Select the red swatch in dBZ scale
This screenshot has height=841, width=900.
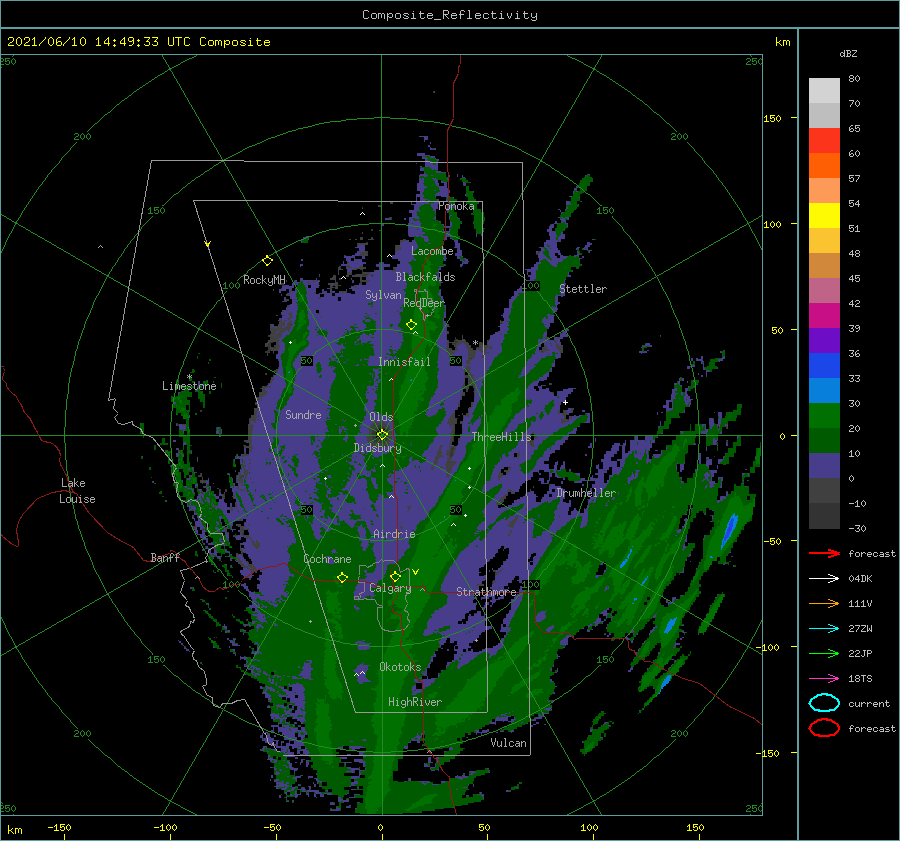click(x=824, y=141)
